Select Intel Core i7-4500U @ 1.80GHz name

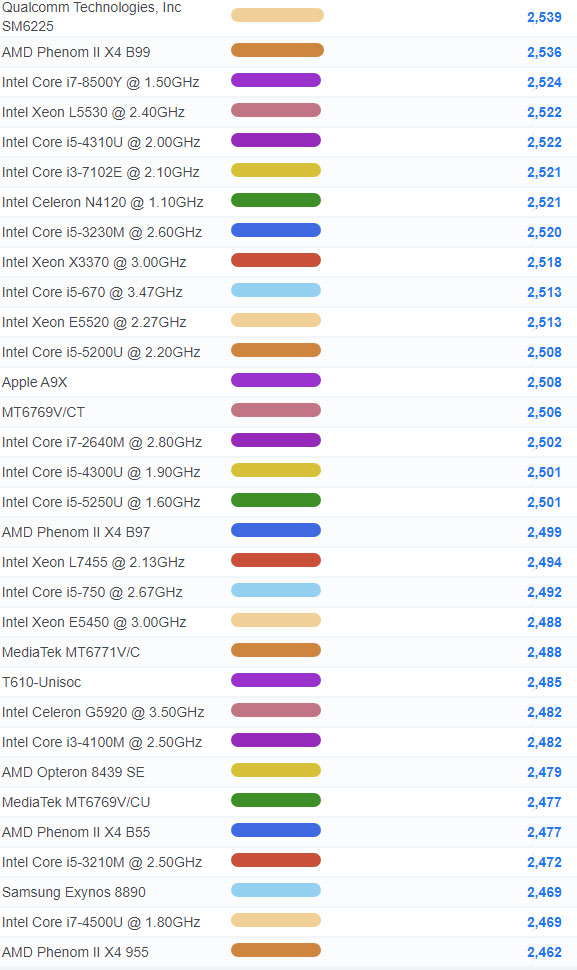click(x=101, y=922)
